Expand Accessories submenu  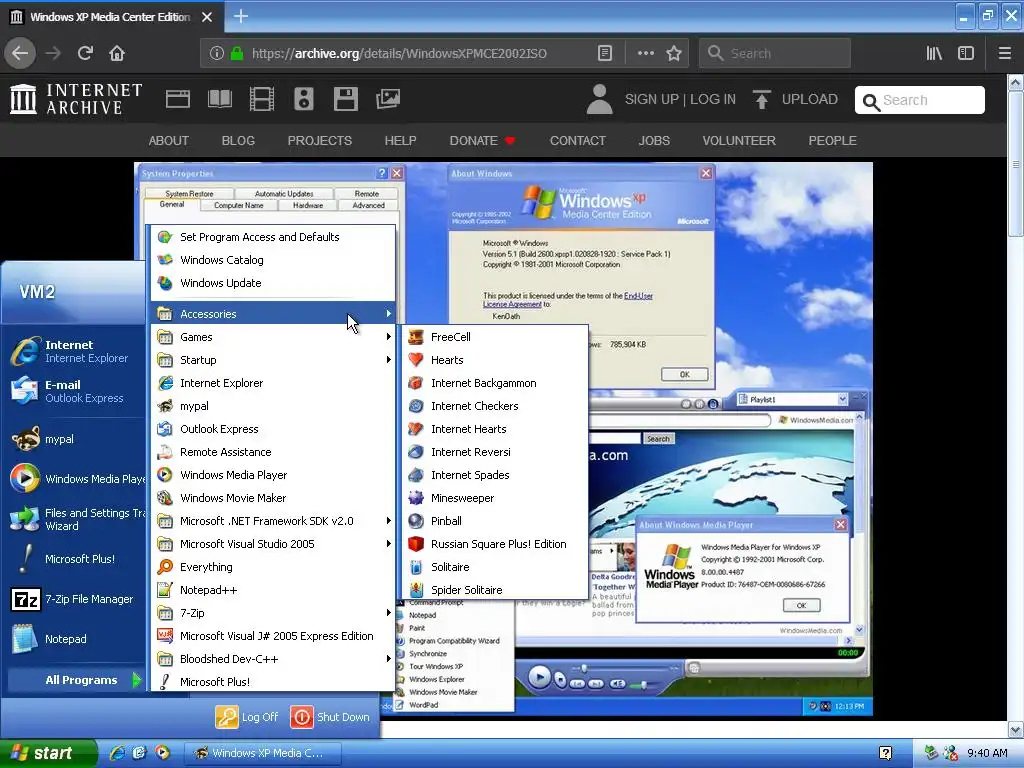coord(274,314)
